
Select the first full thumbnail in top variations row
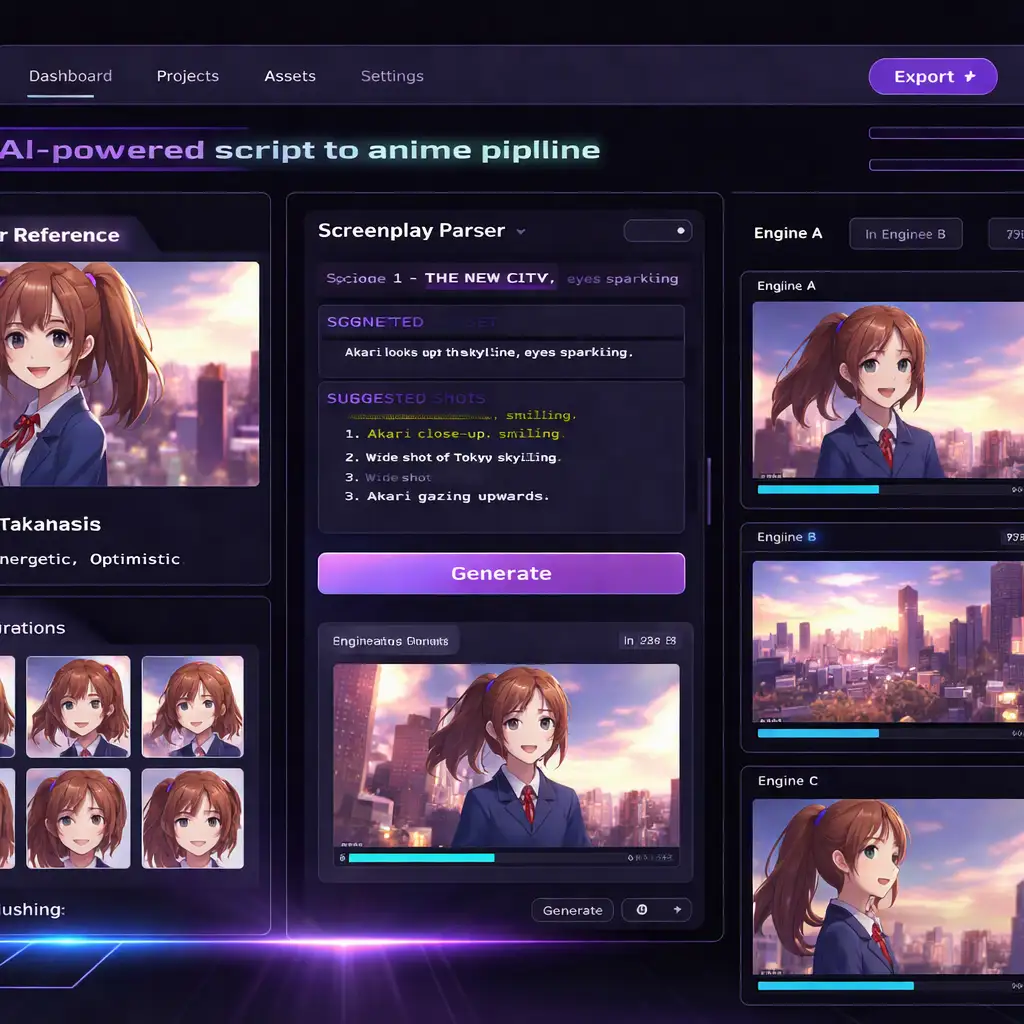tap(78, 707)
